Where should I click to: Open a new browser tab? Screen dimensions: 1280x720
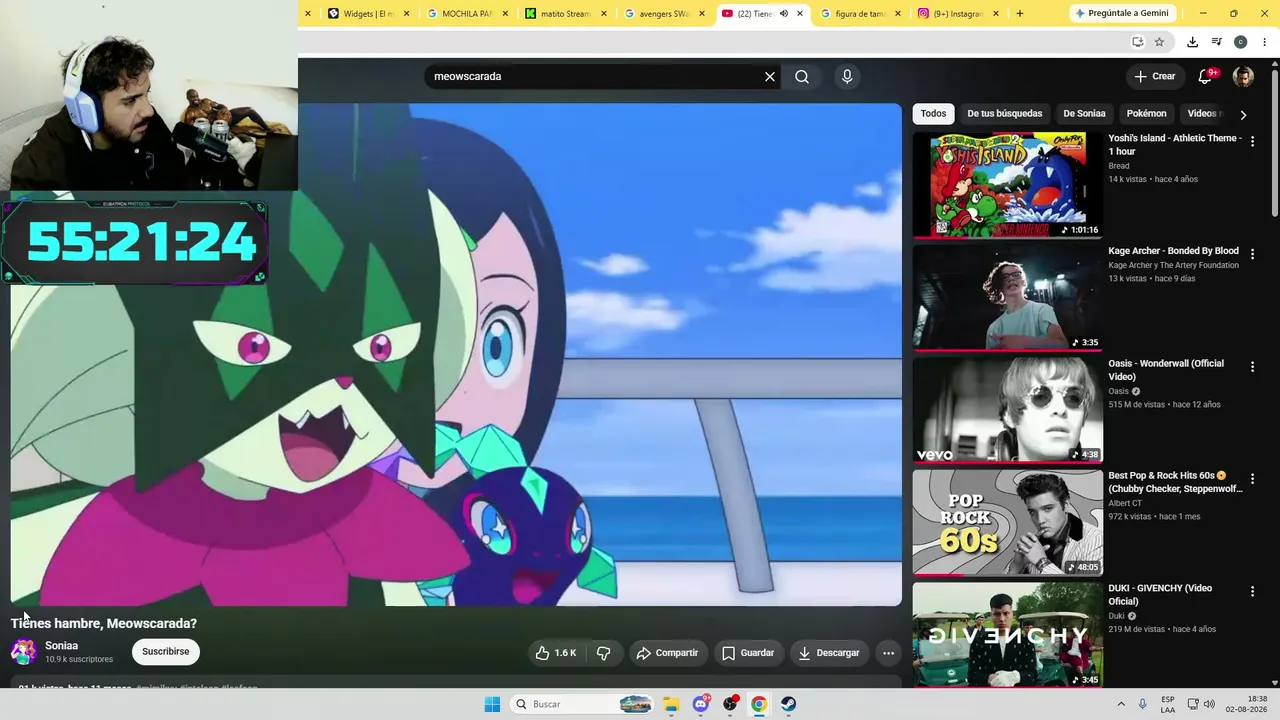pos(1019,14)
